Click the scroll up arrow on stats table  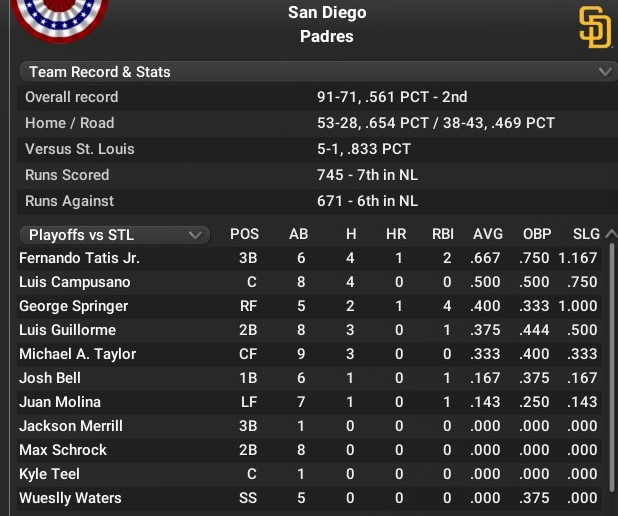click(611, 234)
